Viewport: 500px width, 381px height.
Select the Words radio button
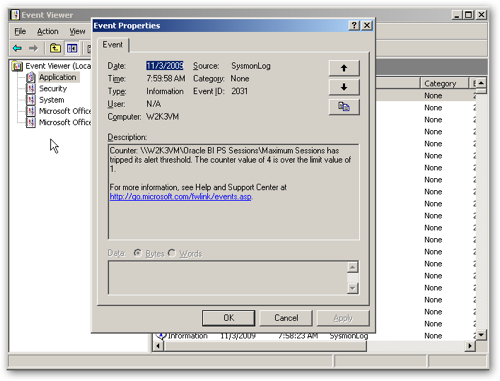[x=172, y=253]
